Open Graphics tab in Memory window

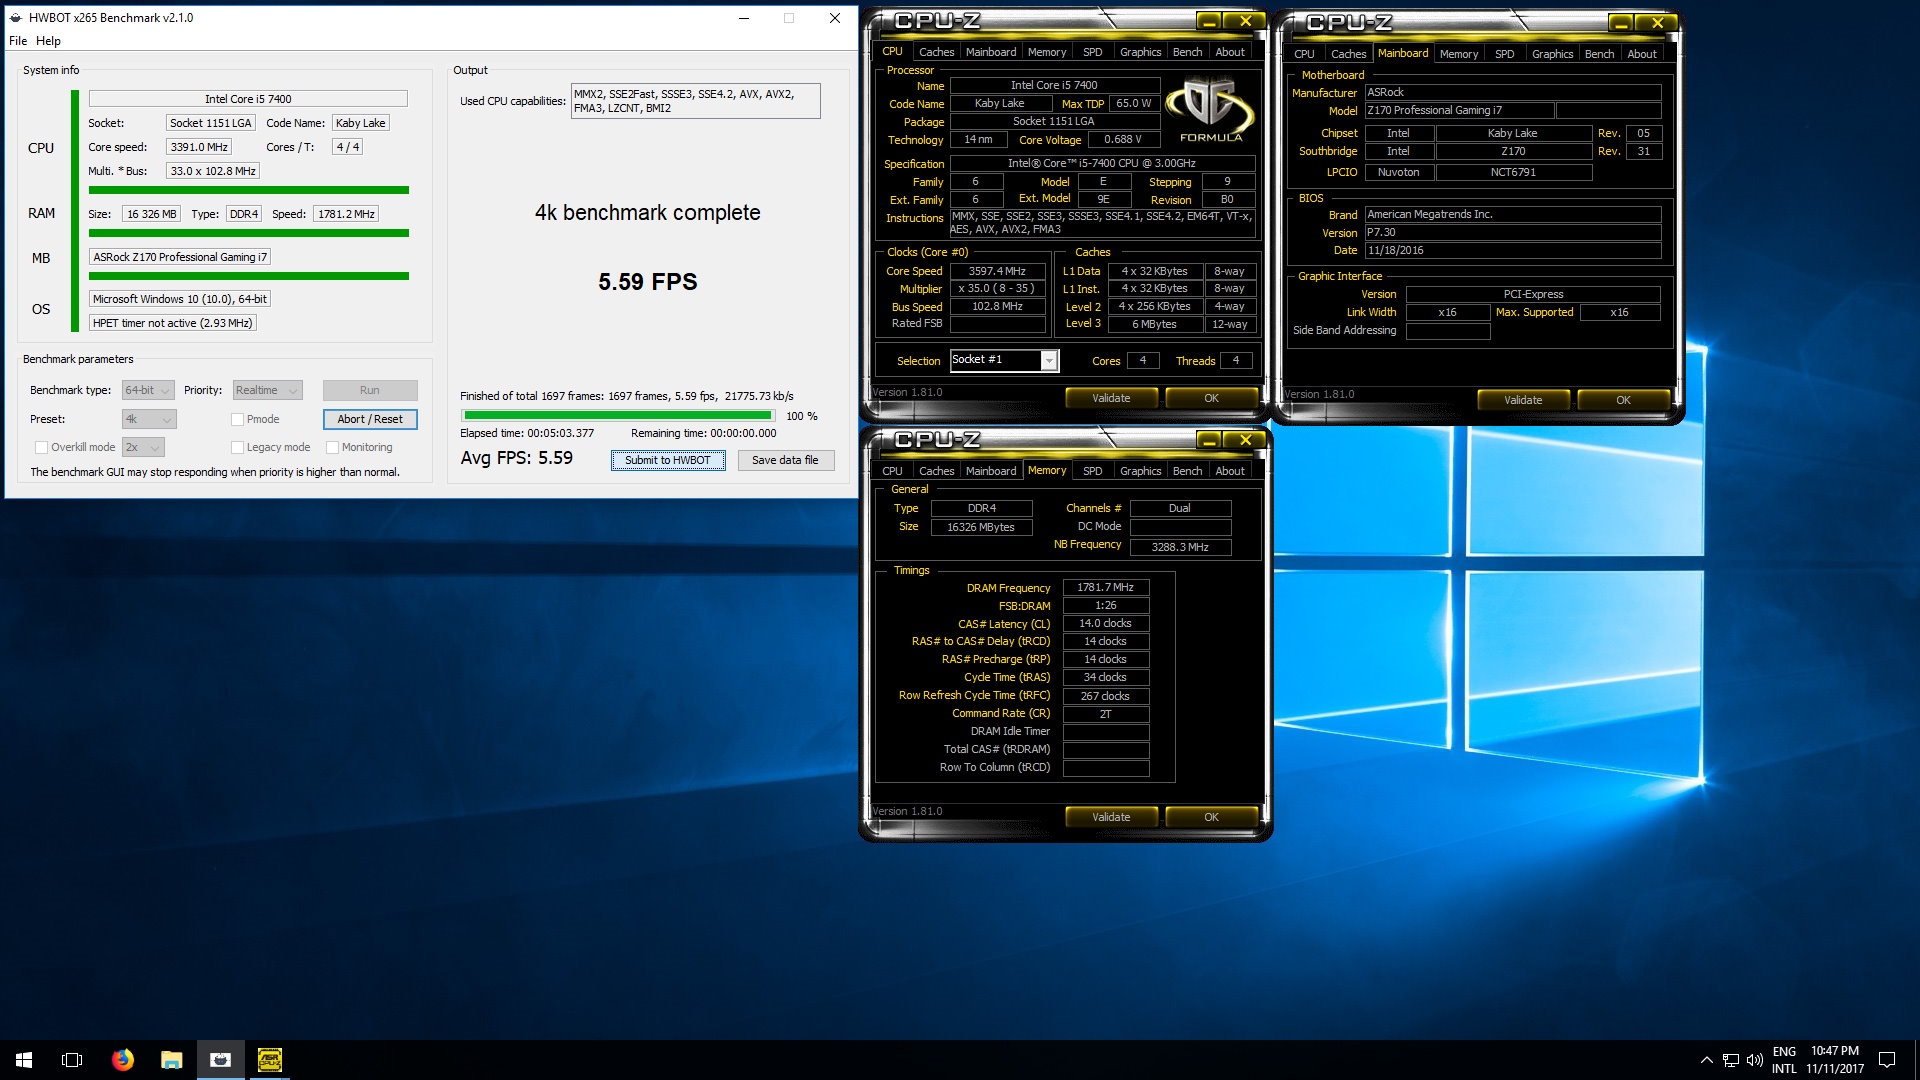1140,471
